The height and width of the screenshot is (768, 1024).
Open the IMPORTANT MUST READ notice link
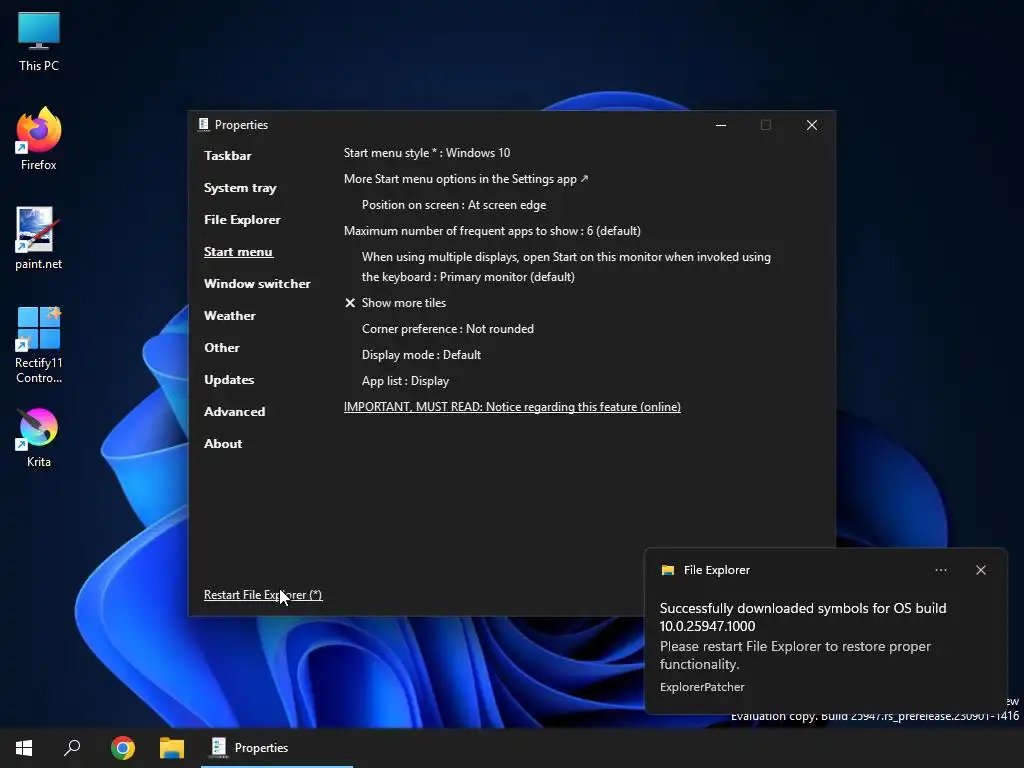tap(512, 407)
